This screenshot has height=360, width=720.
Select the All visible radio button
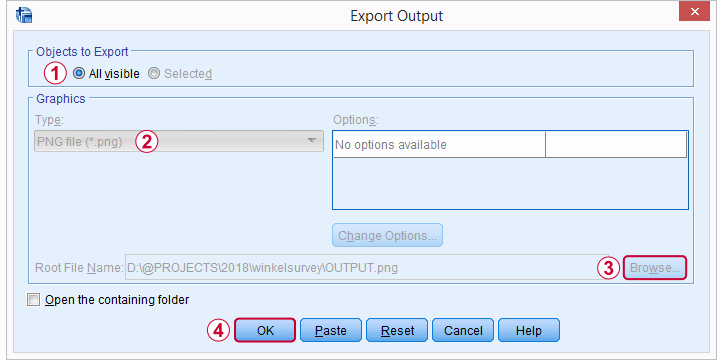pyautogui.click(x=79, y=73)
